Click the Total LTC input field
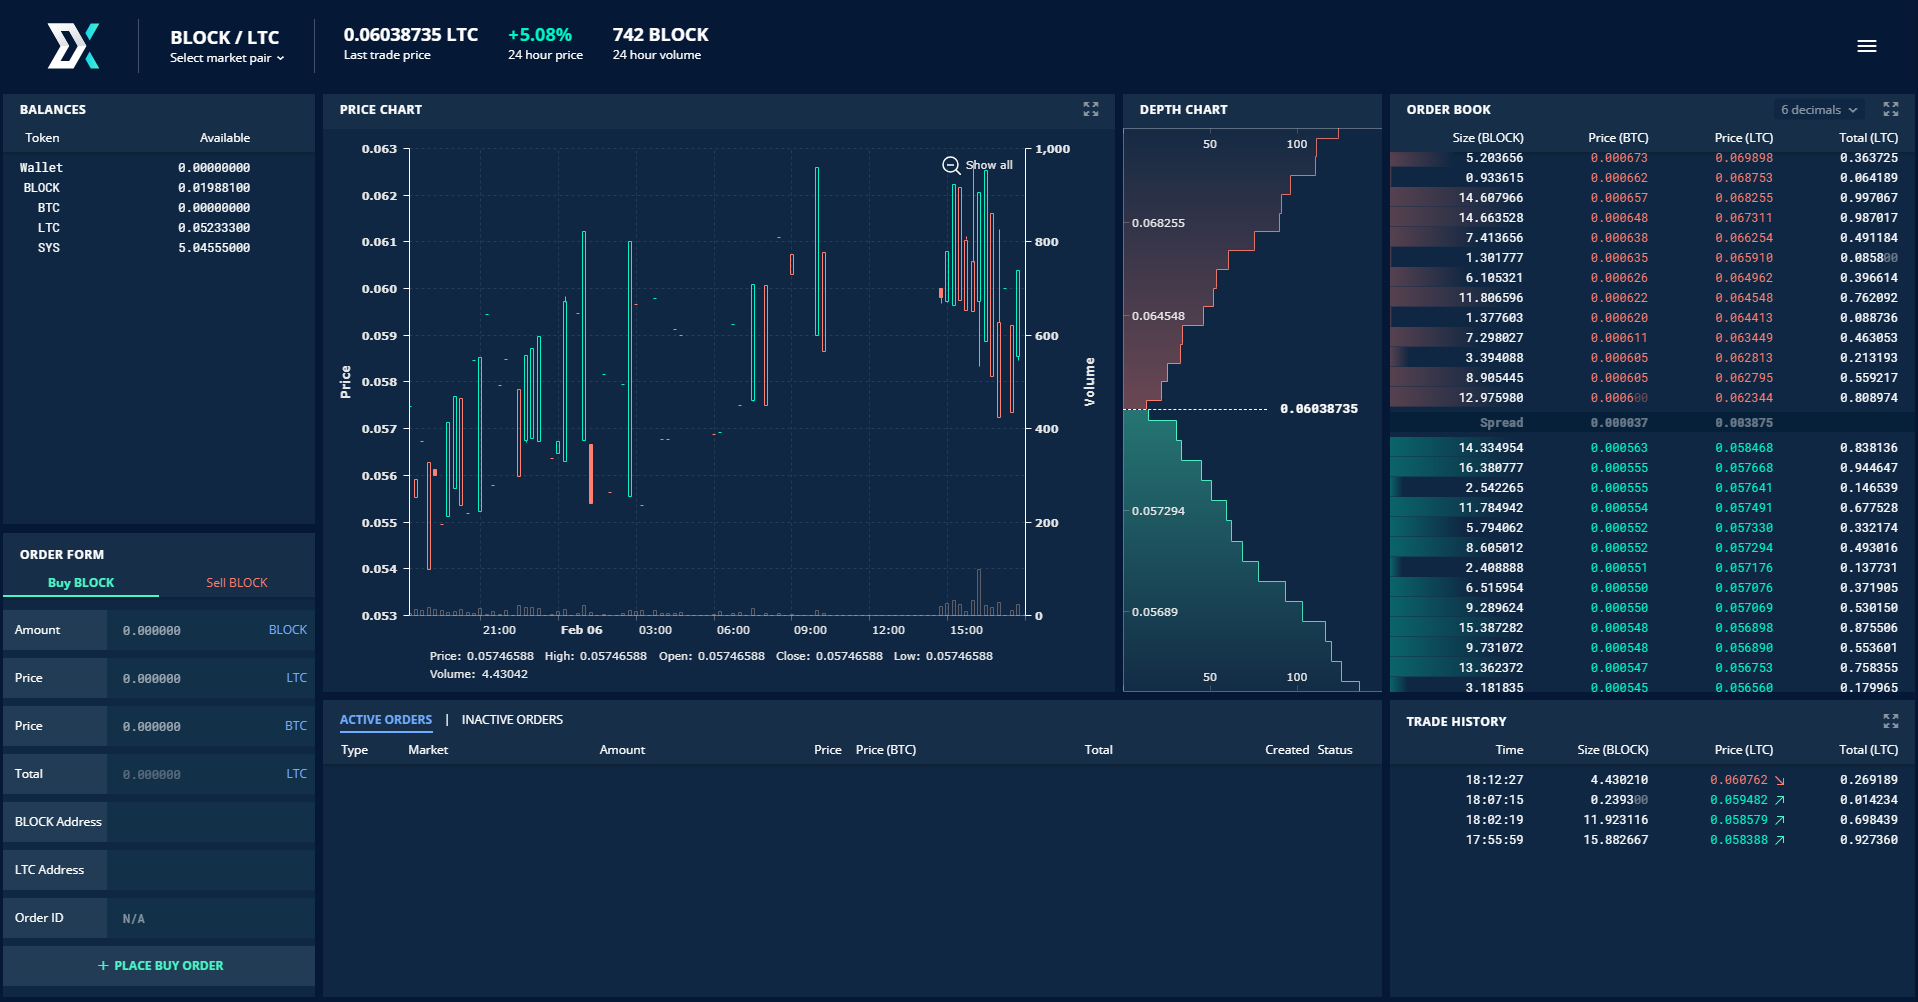 coord(210,774)
